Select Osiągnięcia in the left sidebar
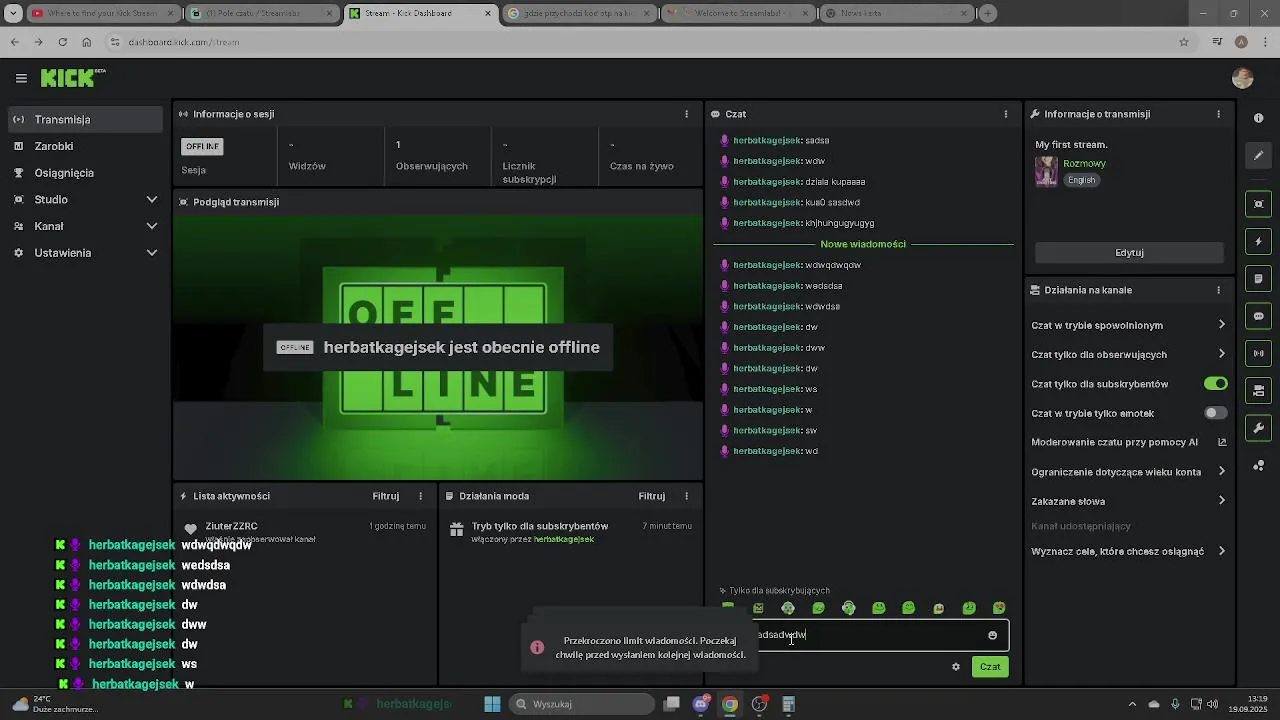 84,173
